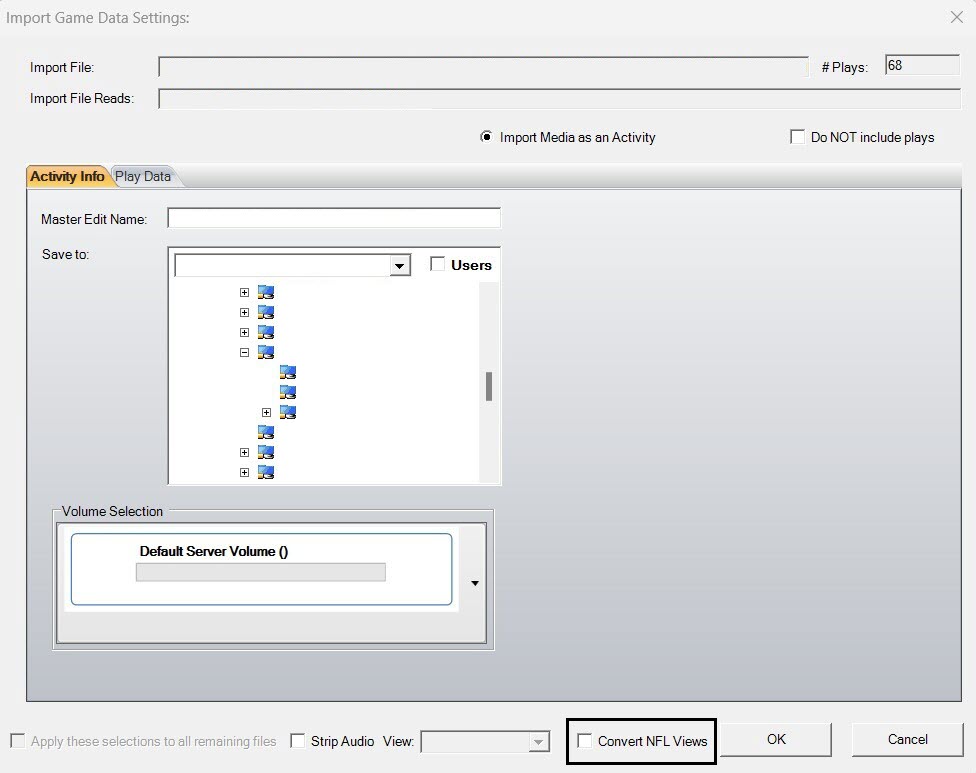The image size is (976, 773).
Task: Confirm import with the OK button
Action: (x=776, y=739)
